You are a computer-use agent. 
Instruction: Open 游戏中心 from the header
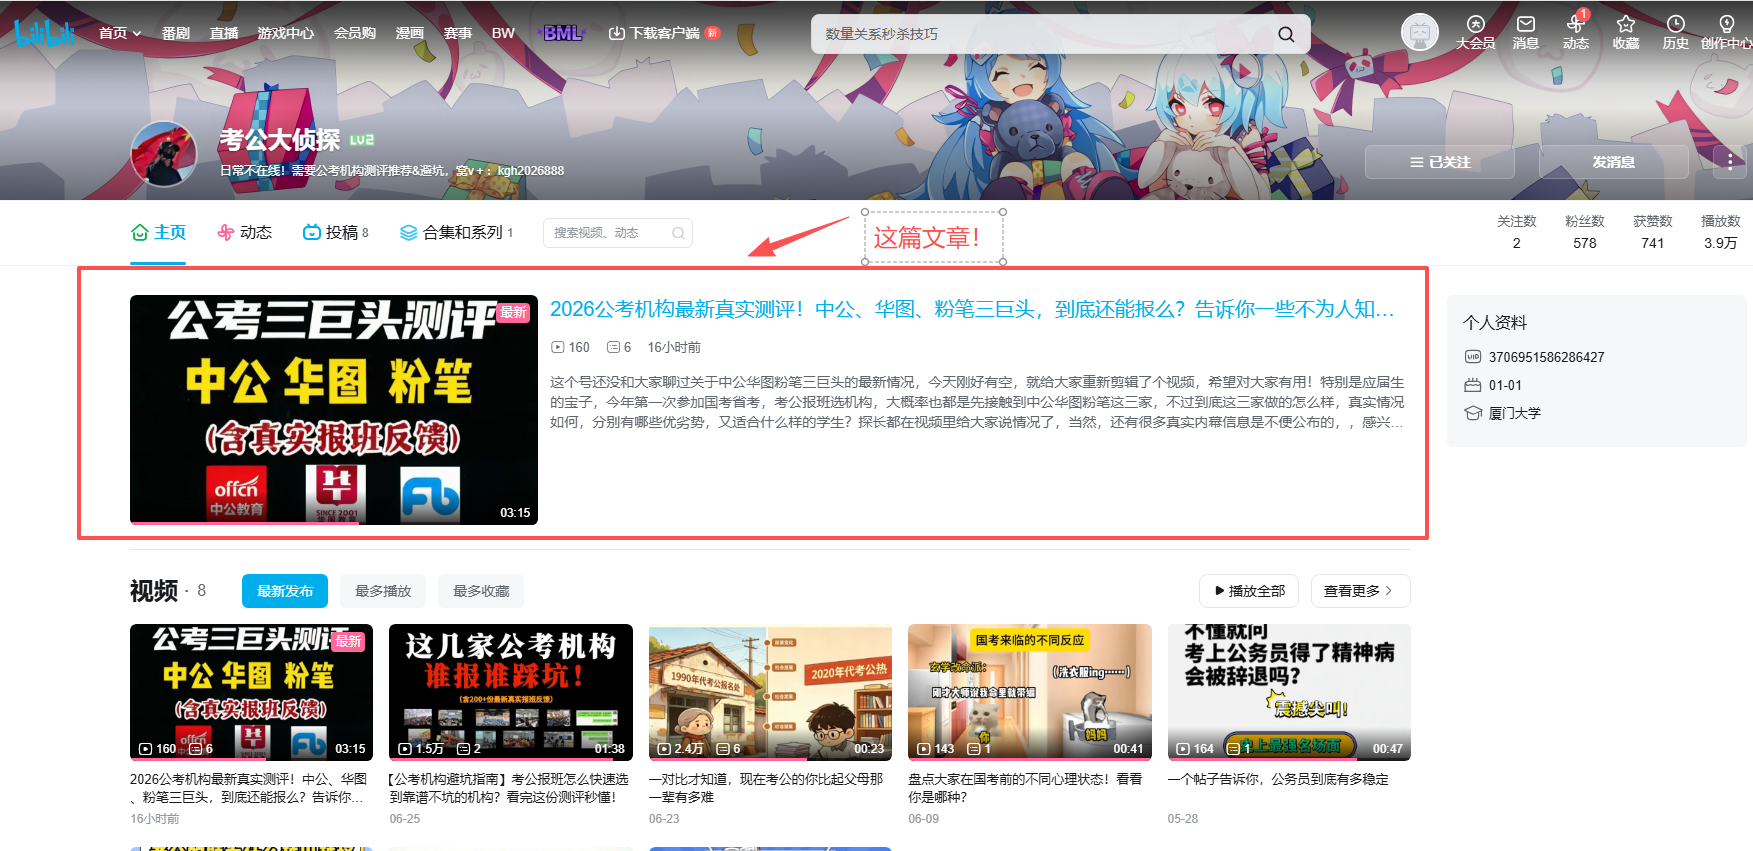[x=286, y=33]
